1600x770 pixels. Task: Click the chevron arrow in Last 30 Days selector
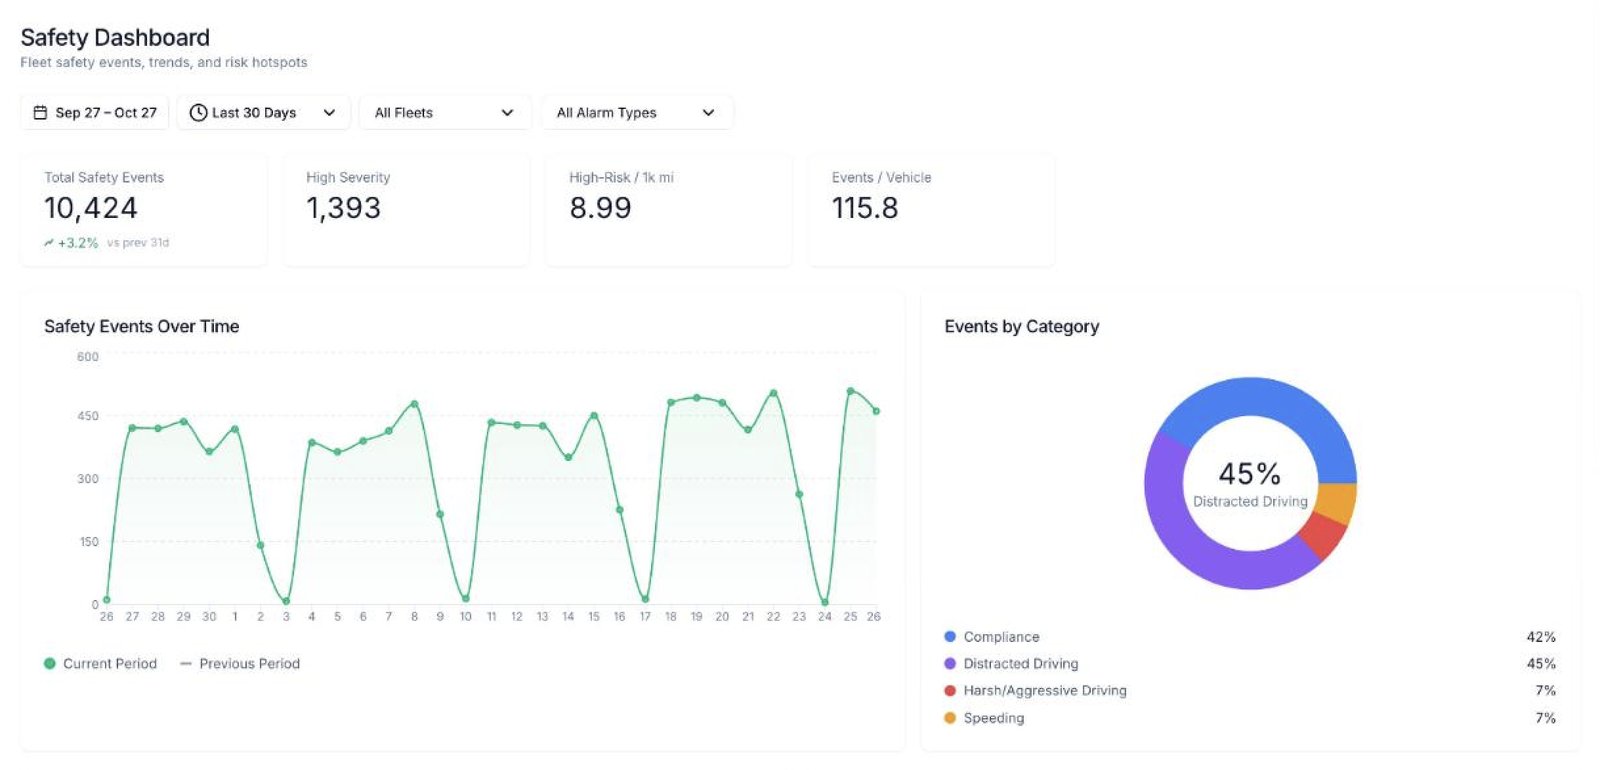coord(329,113)
